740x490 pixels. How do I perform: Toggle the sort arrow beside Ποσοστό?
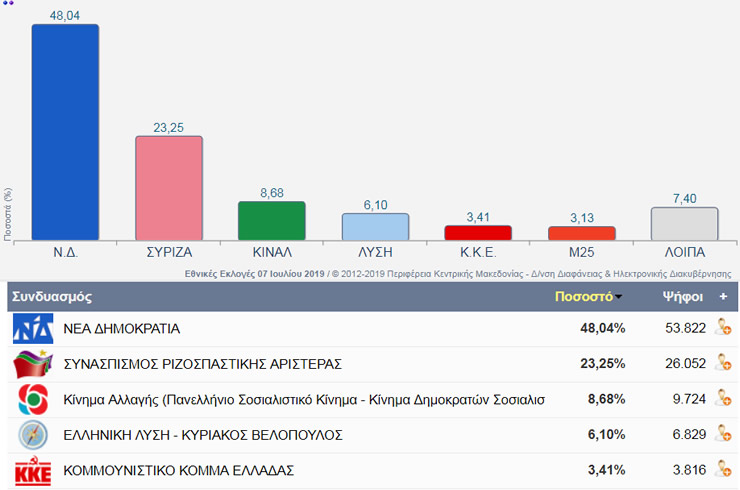tap(619, 298)
